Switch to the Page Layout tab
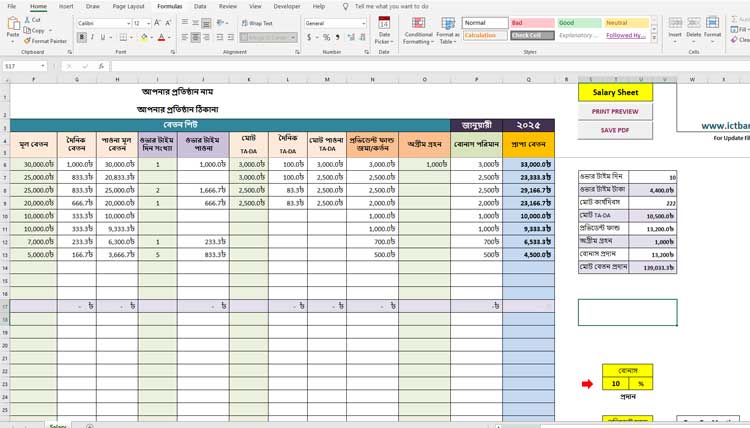Viewport: 750px width, 428px height. pos(128,6)
